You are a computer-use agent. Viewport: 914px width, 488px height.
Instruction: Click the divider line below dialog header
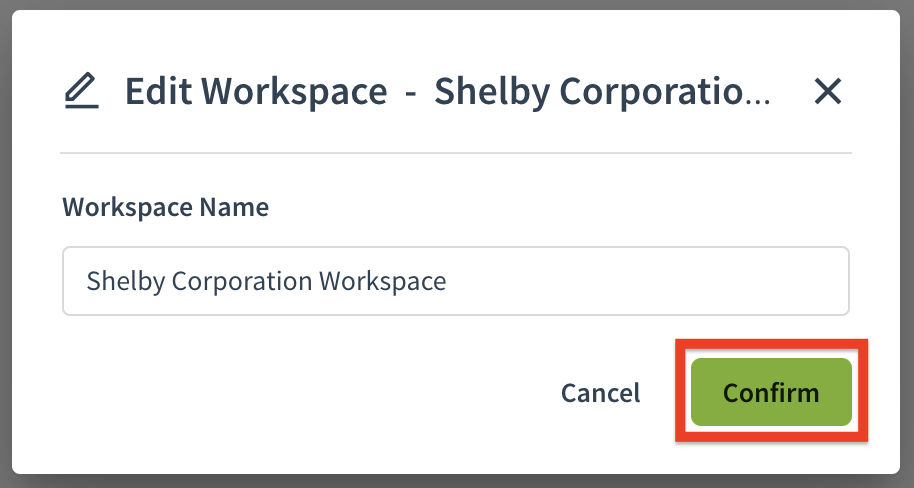coord(456,153)
